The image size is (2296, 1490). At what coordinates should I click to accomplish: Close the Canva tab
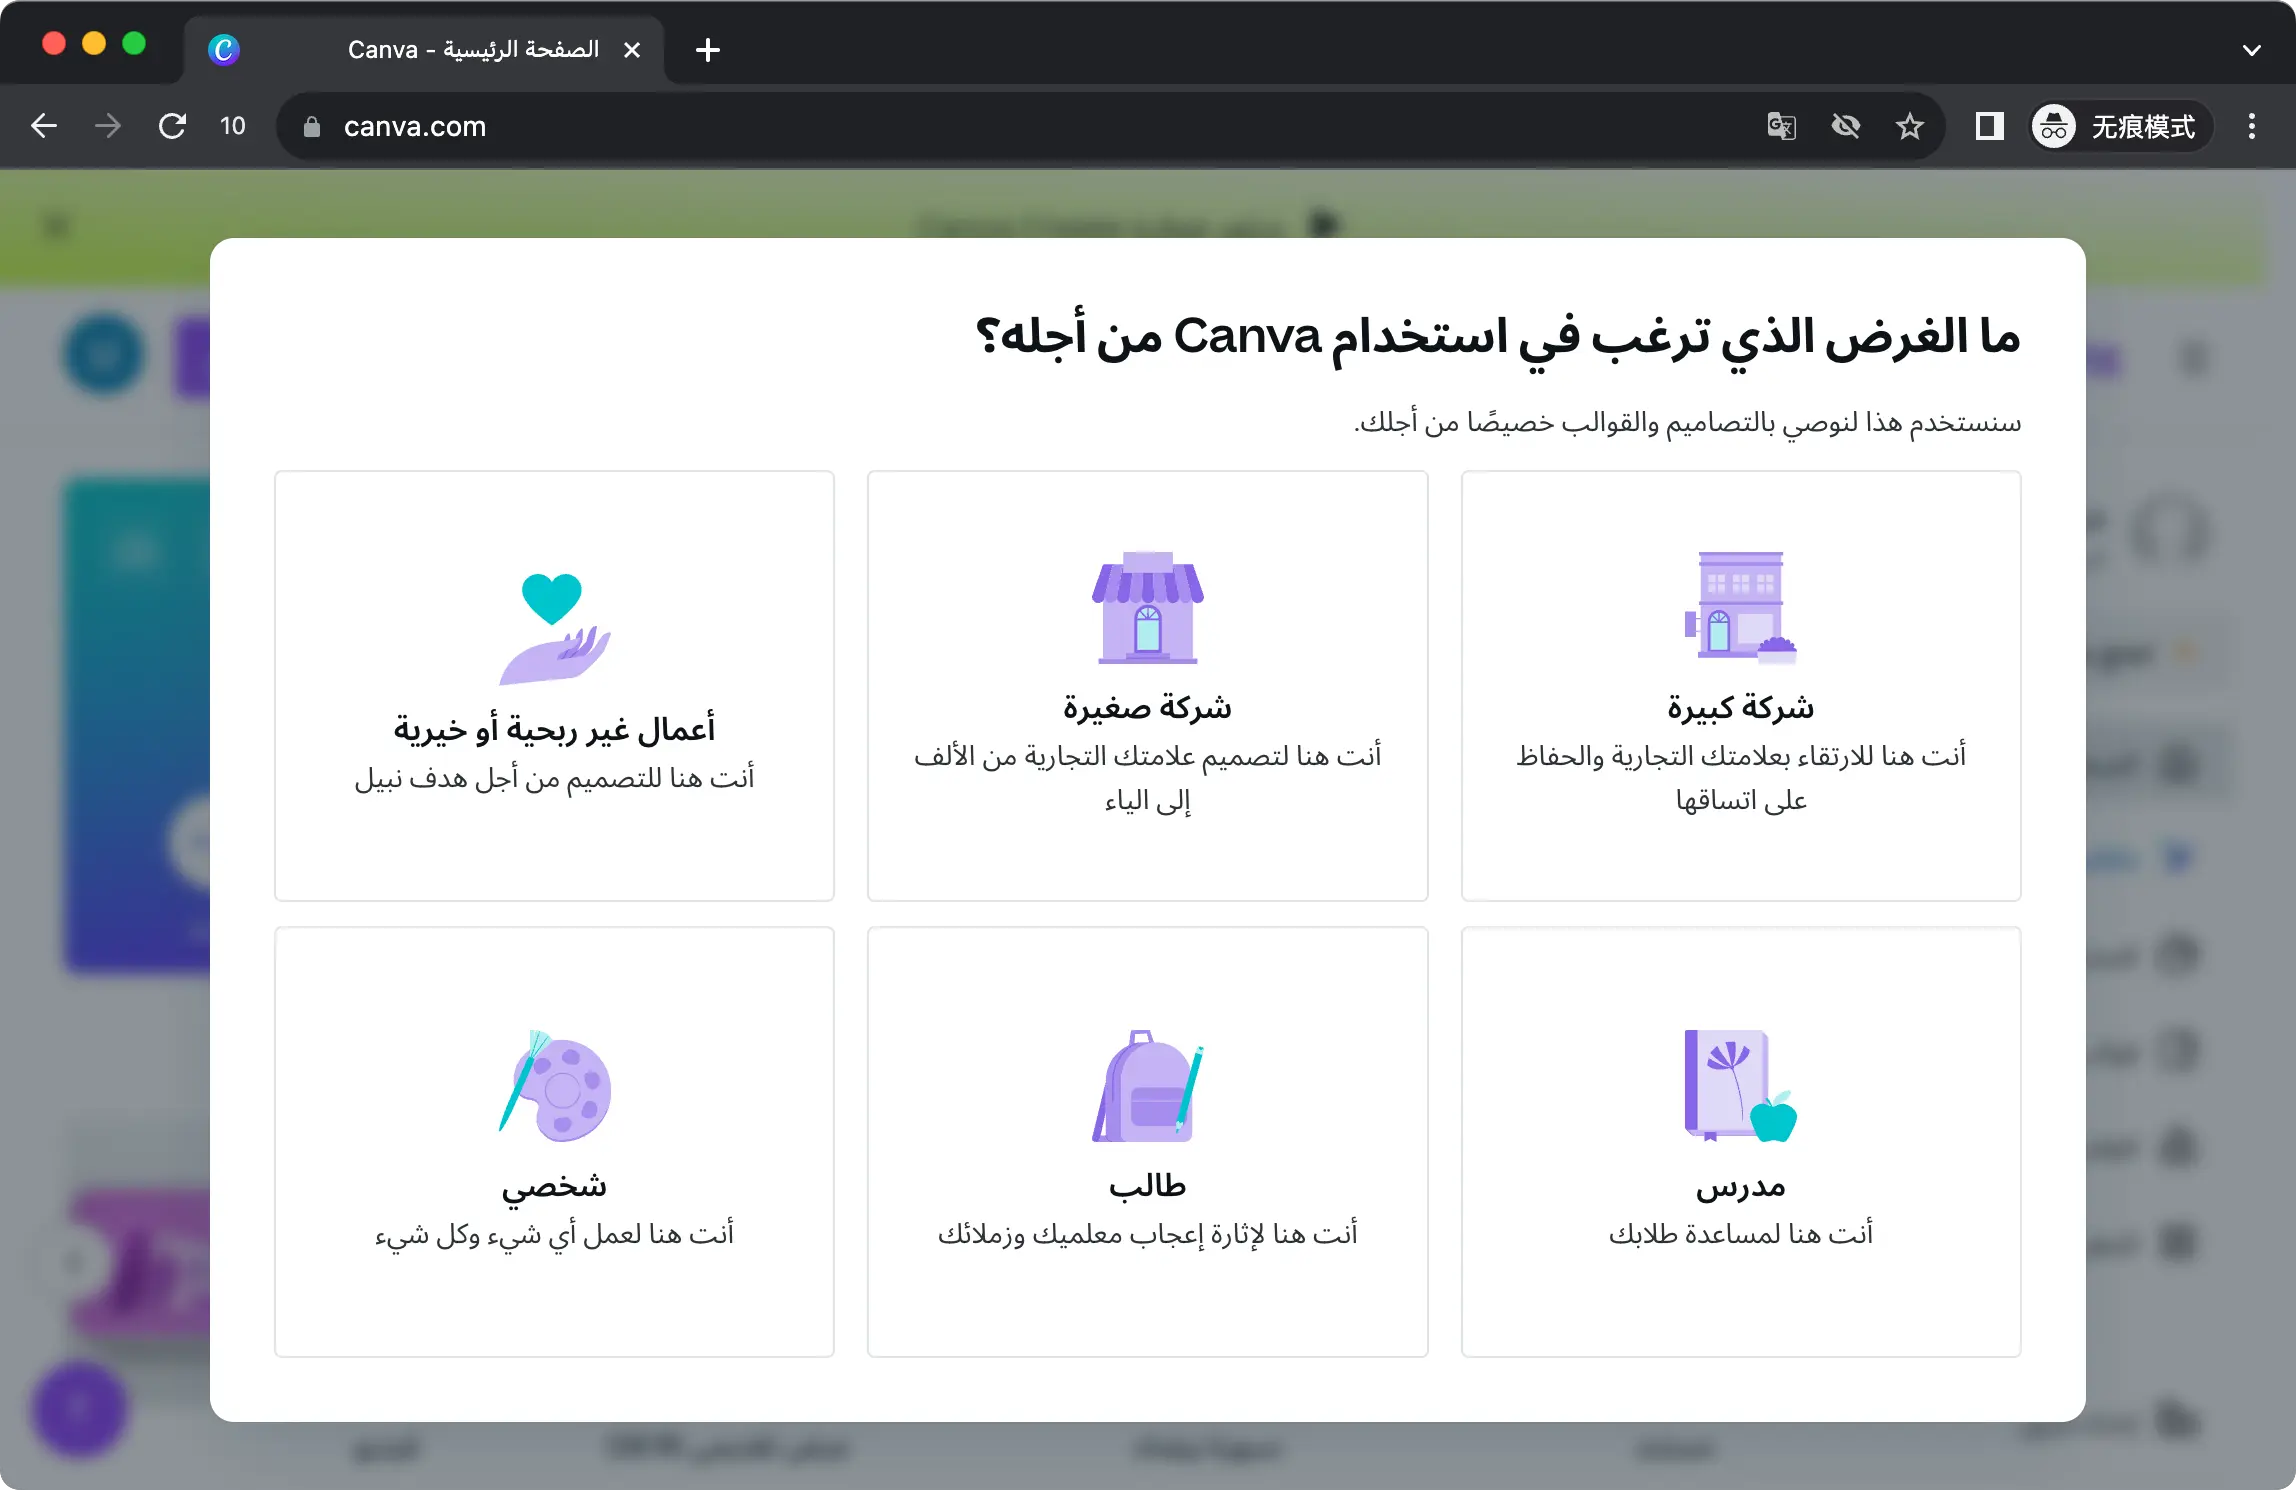(632, 49)
